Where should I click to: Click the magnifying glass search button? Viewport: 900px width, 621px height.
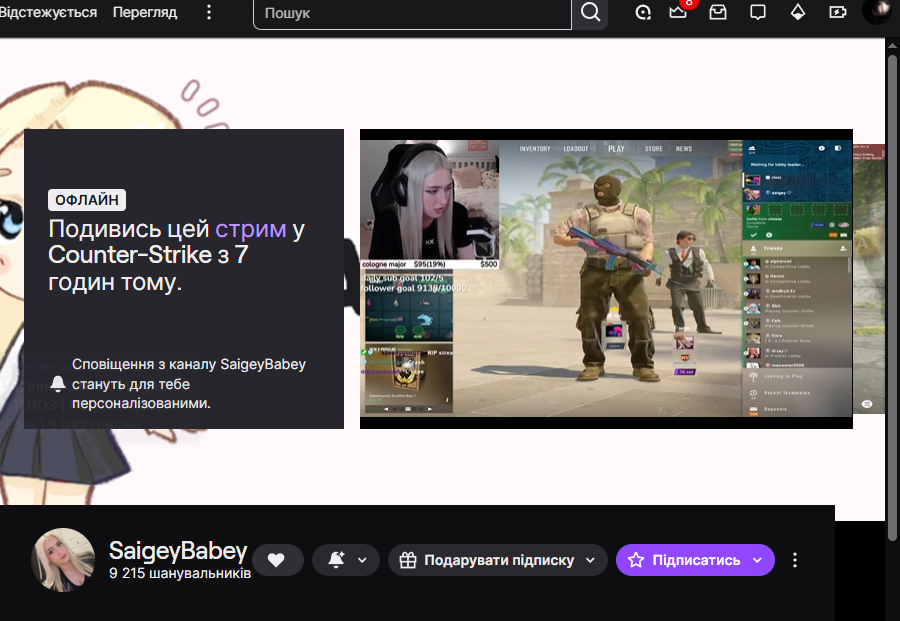click(590, 12)
